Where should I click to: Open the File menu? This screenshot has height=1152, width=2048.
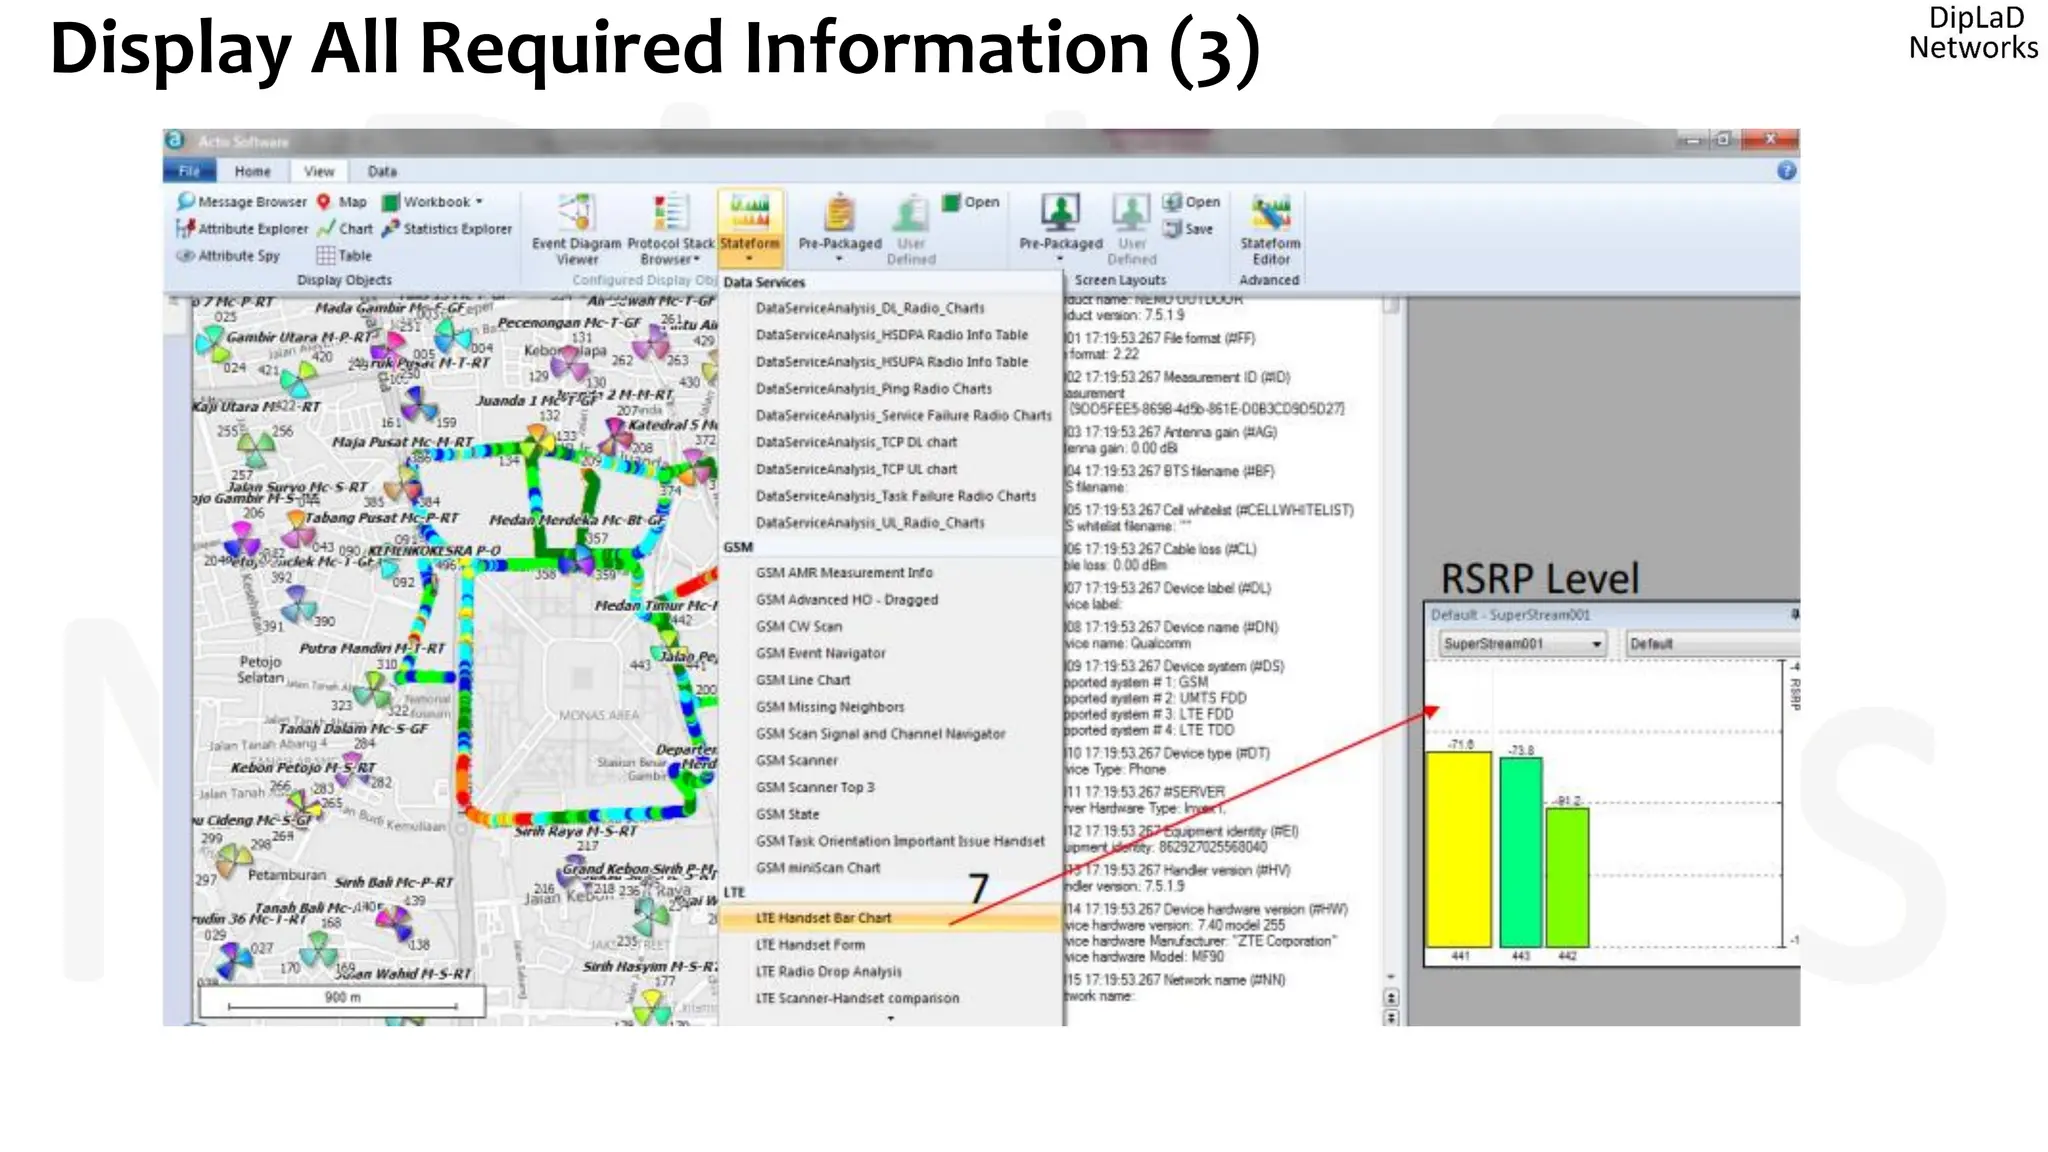[188, 171]
